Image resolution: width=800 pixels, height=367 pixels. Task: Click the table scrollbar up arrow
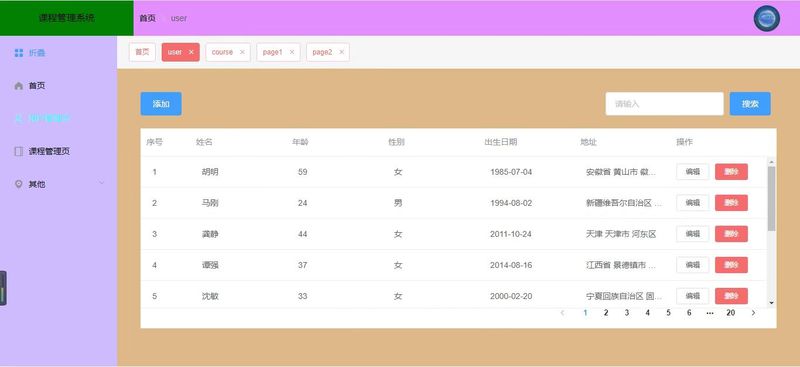tap(771, 162)
